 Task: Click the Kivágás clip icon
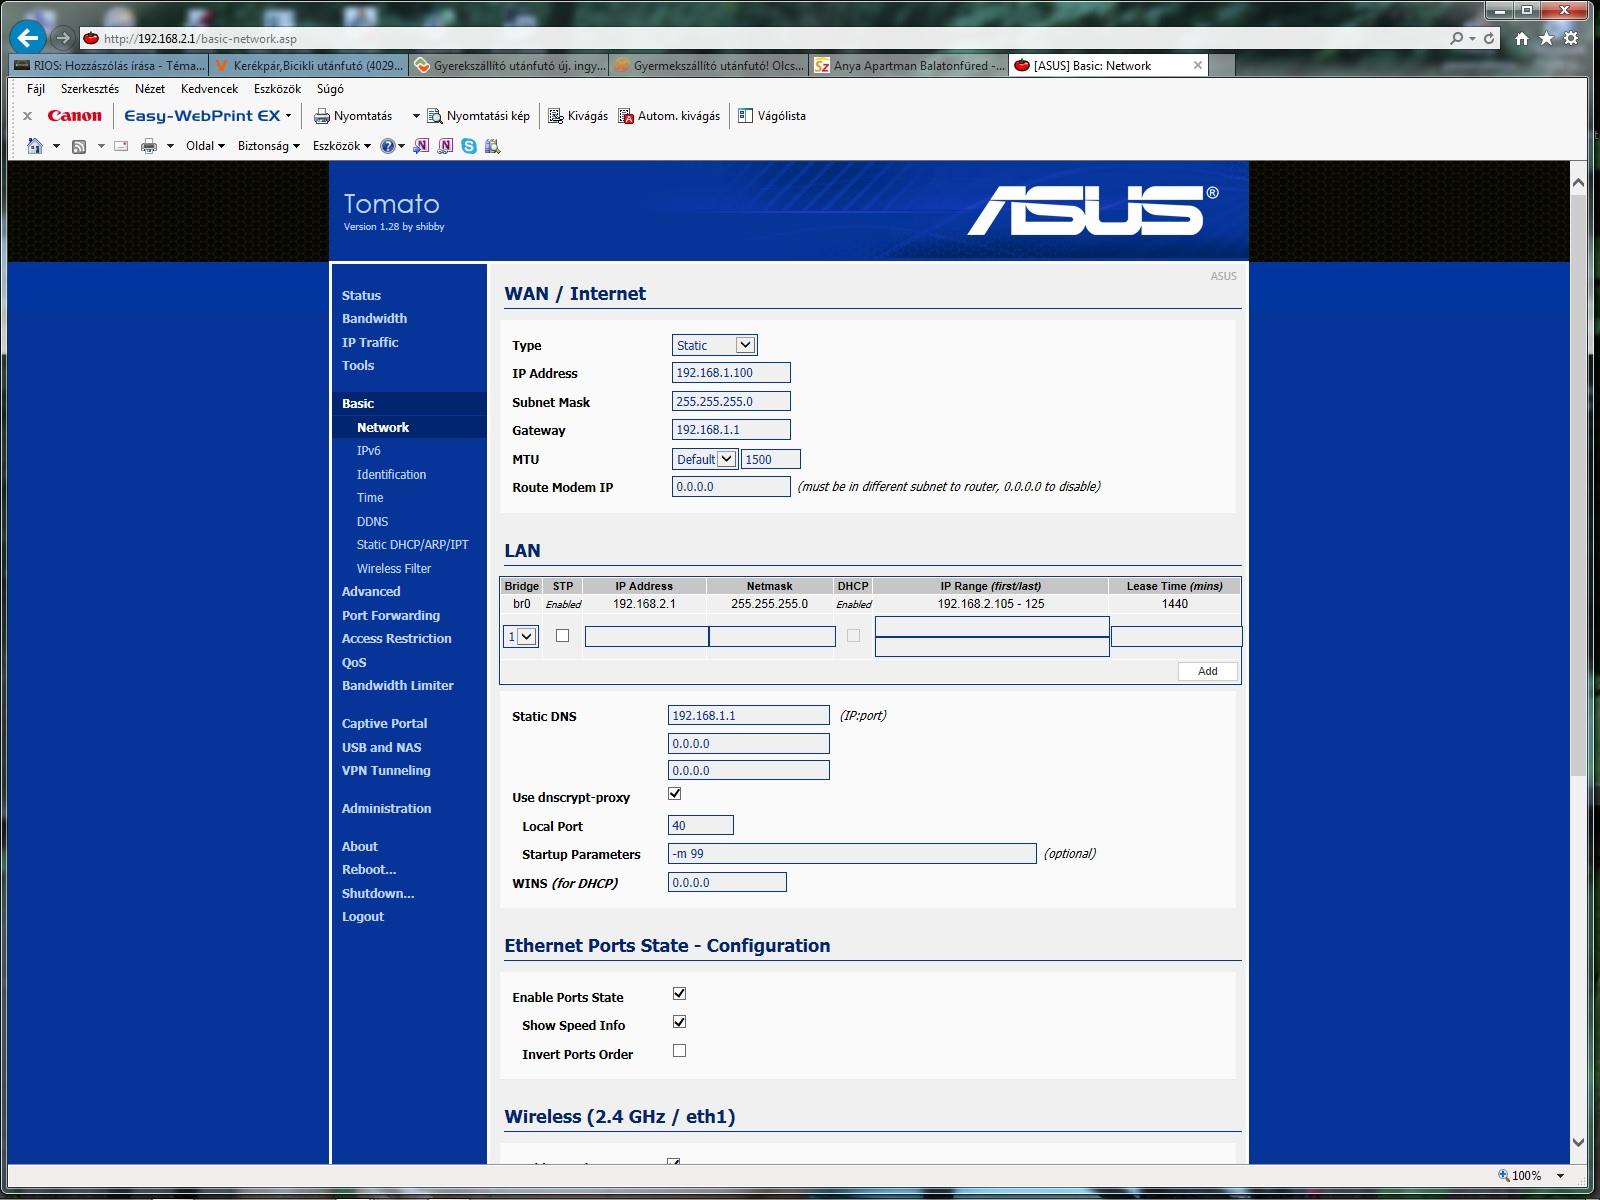coord(556,116)
